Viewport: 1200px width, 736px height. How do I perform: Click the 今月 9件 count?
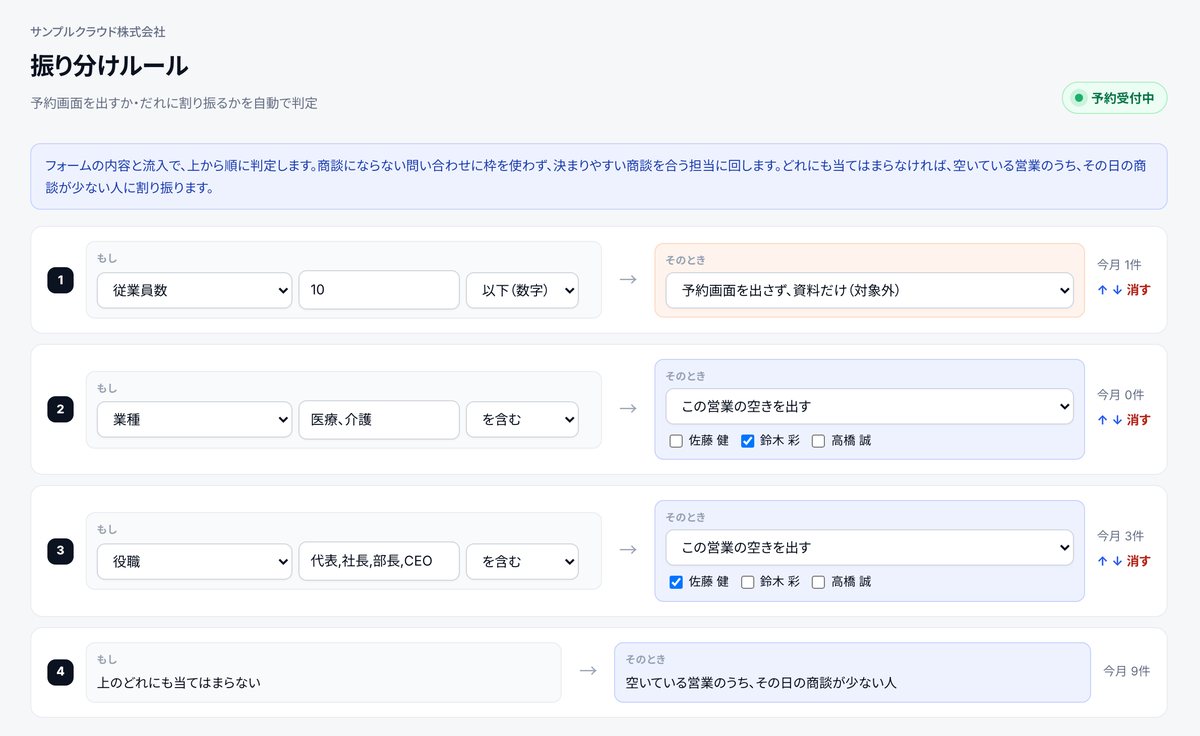1127,671
